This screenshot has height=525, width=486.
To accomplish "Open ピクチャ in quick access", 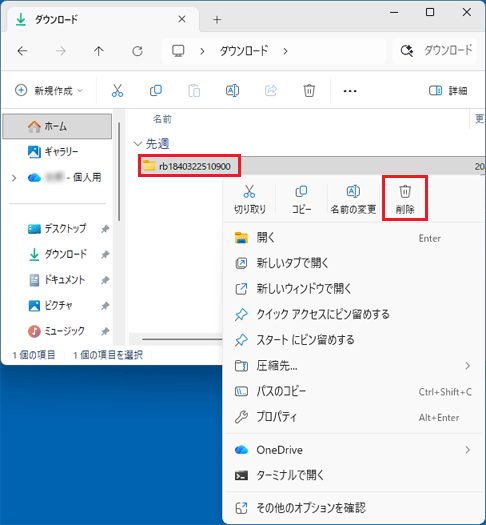I will tap(50, 305).
